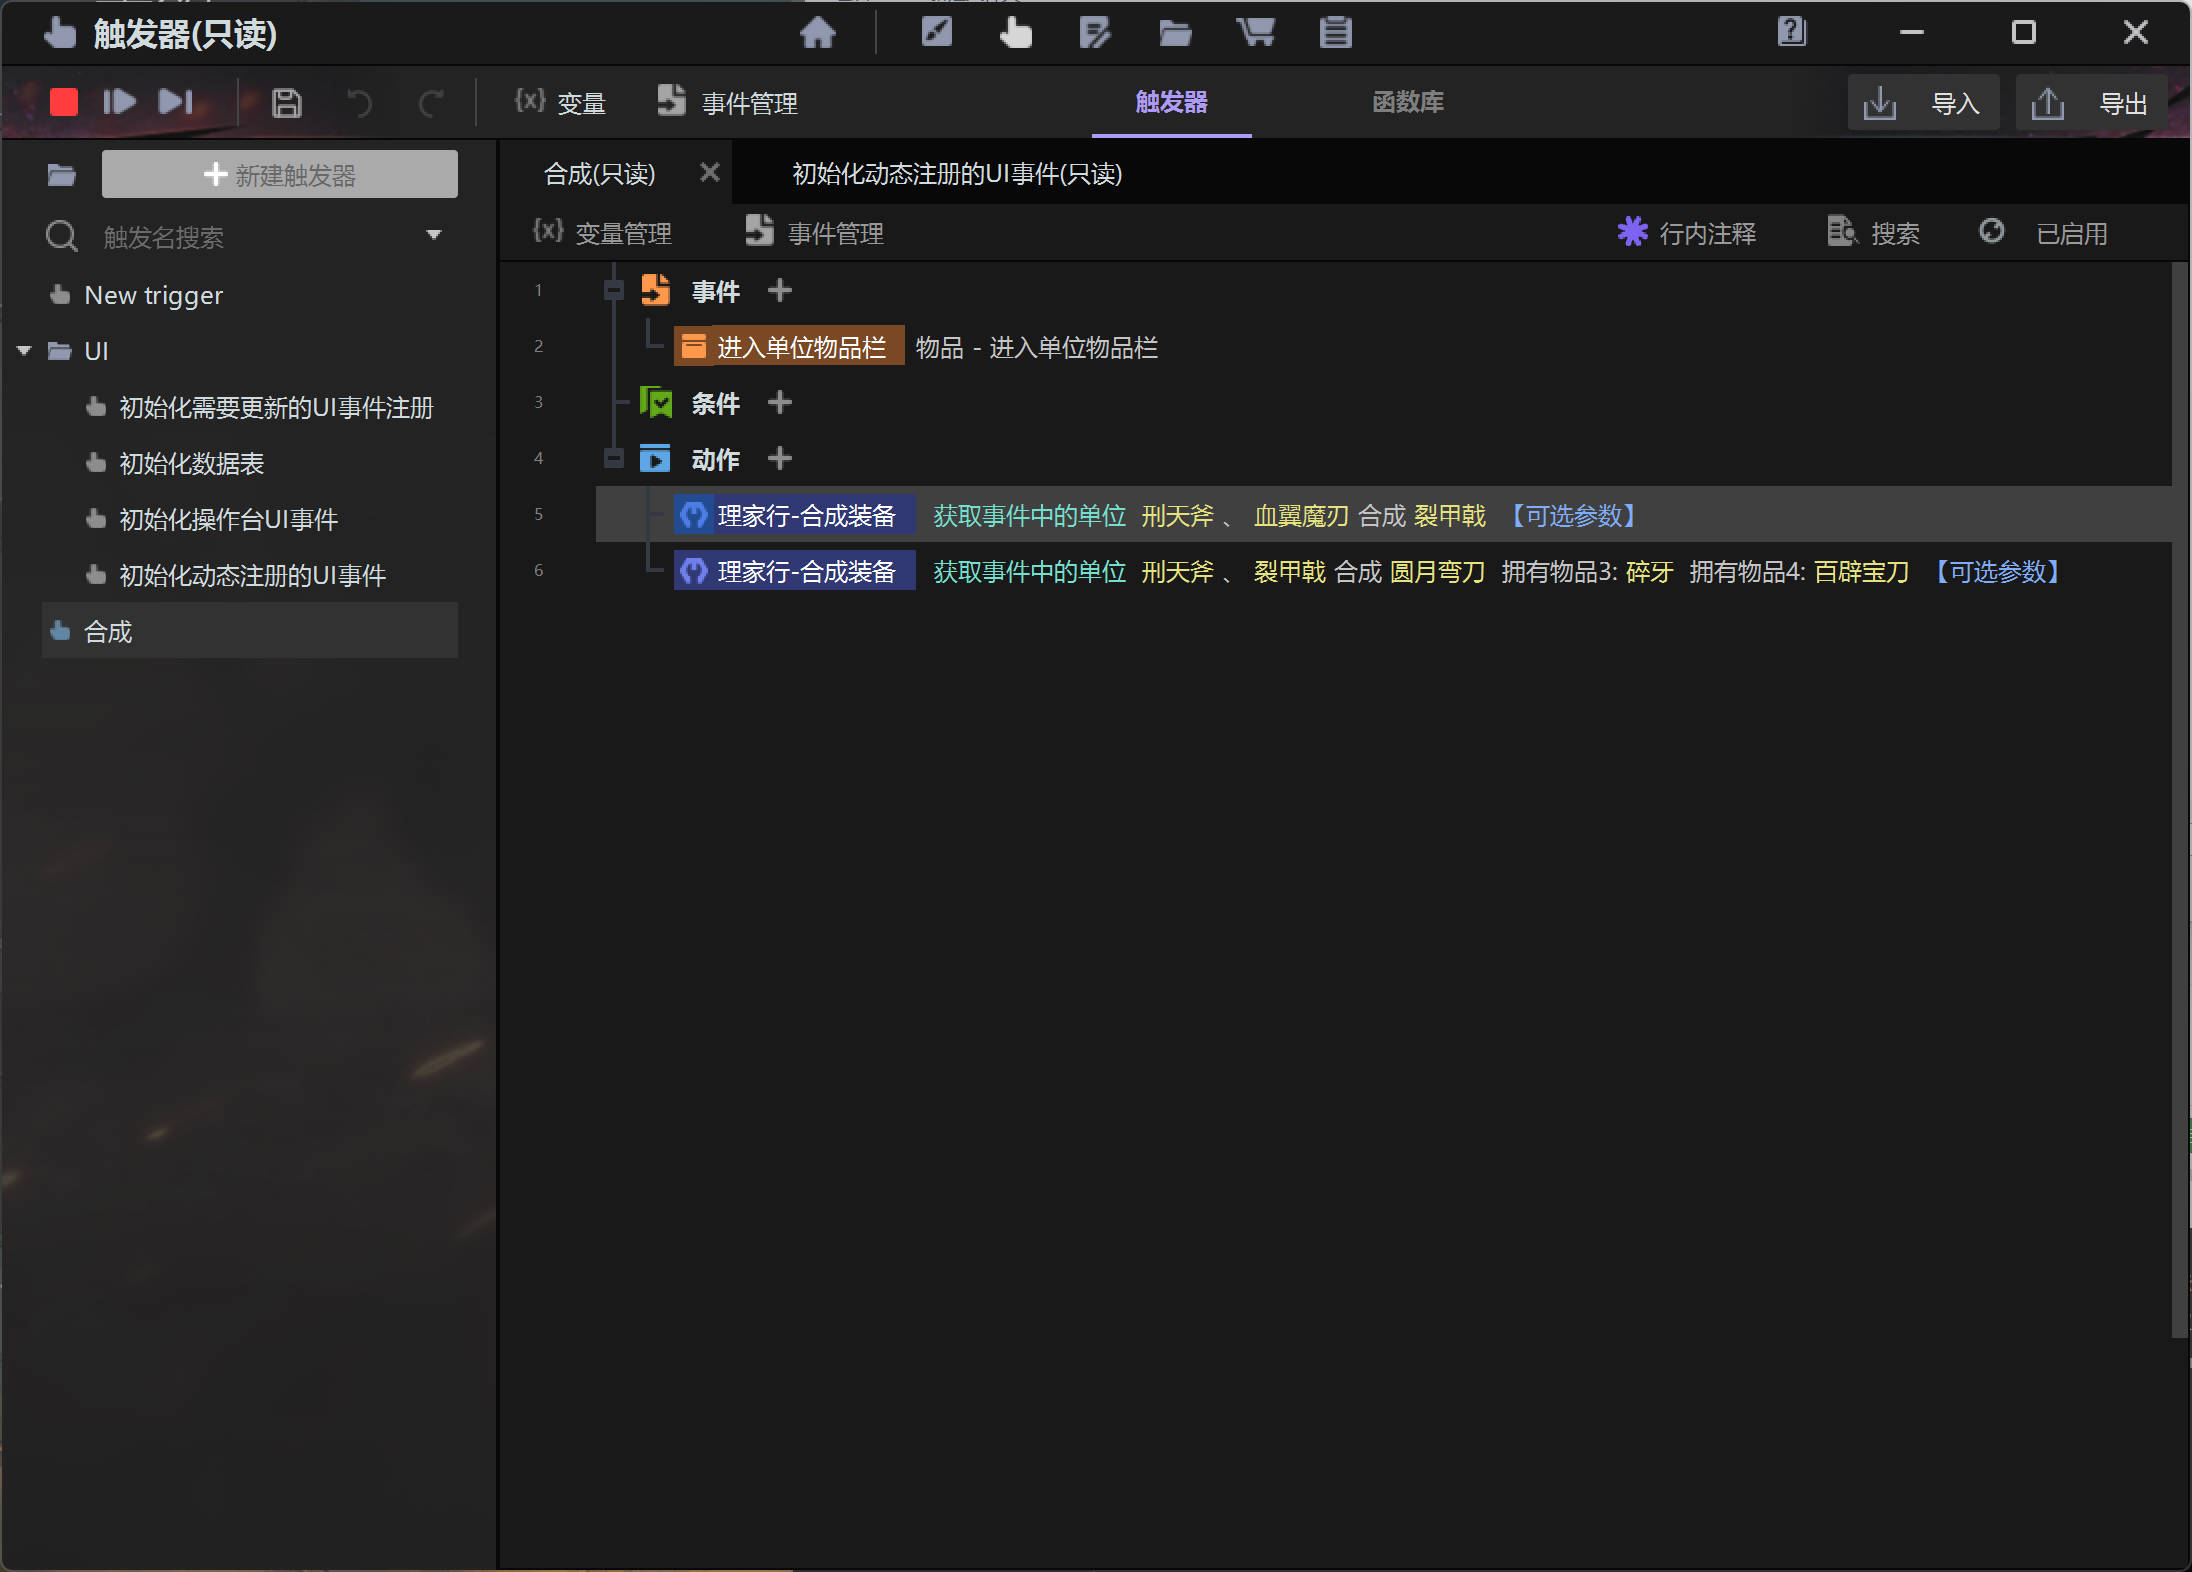
Task: Open the 搜索 search tool
Action: tap(1874, 232)
